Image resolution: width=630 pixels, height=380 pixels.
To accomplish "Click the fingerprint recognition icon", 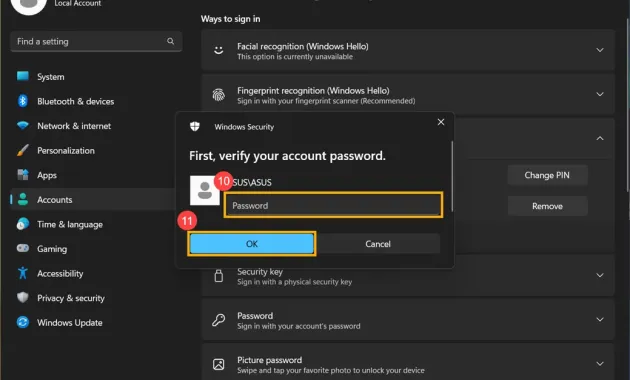I will (x=219, y=95).
